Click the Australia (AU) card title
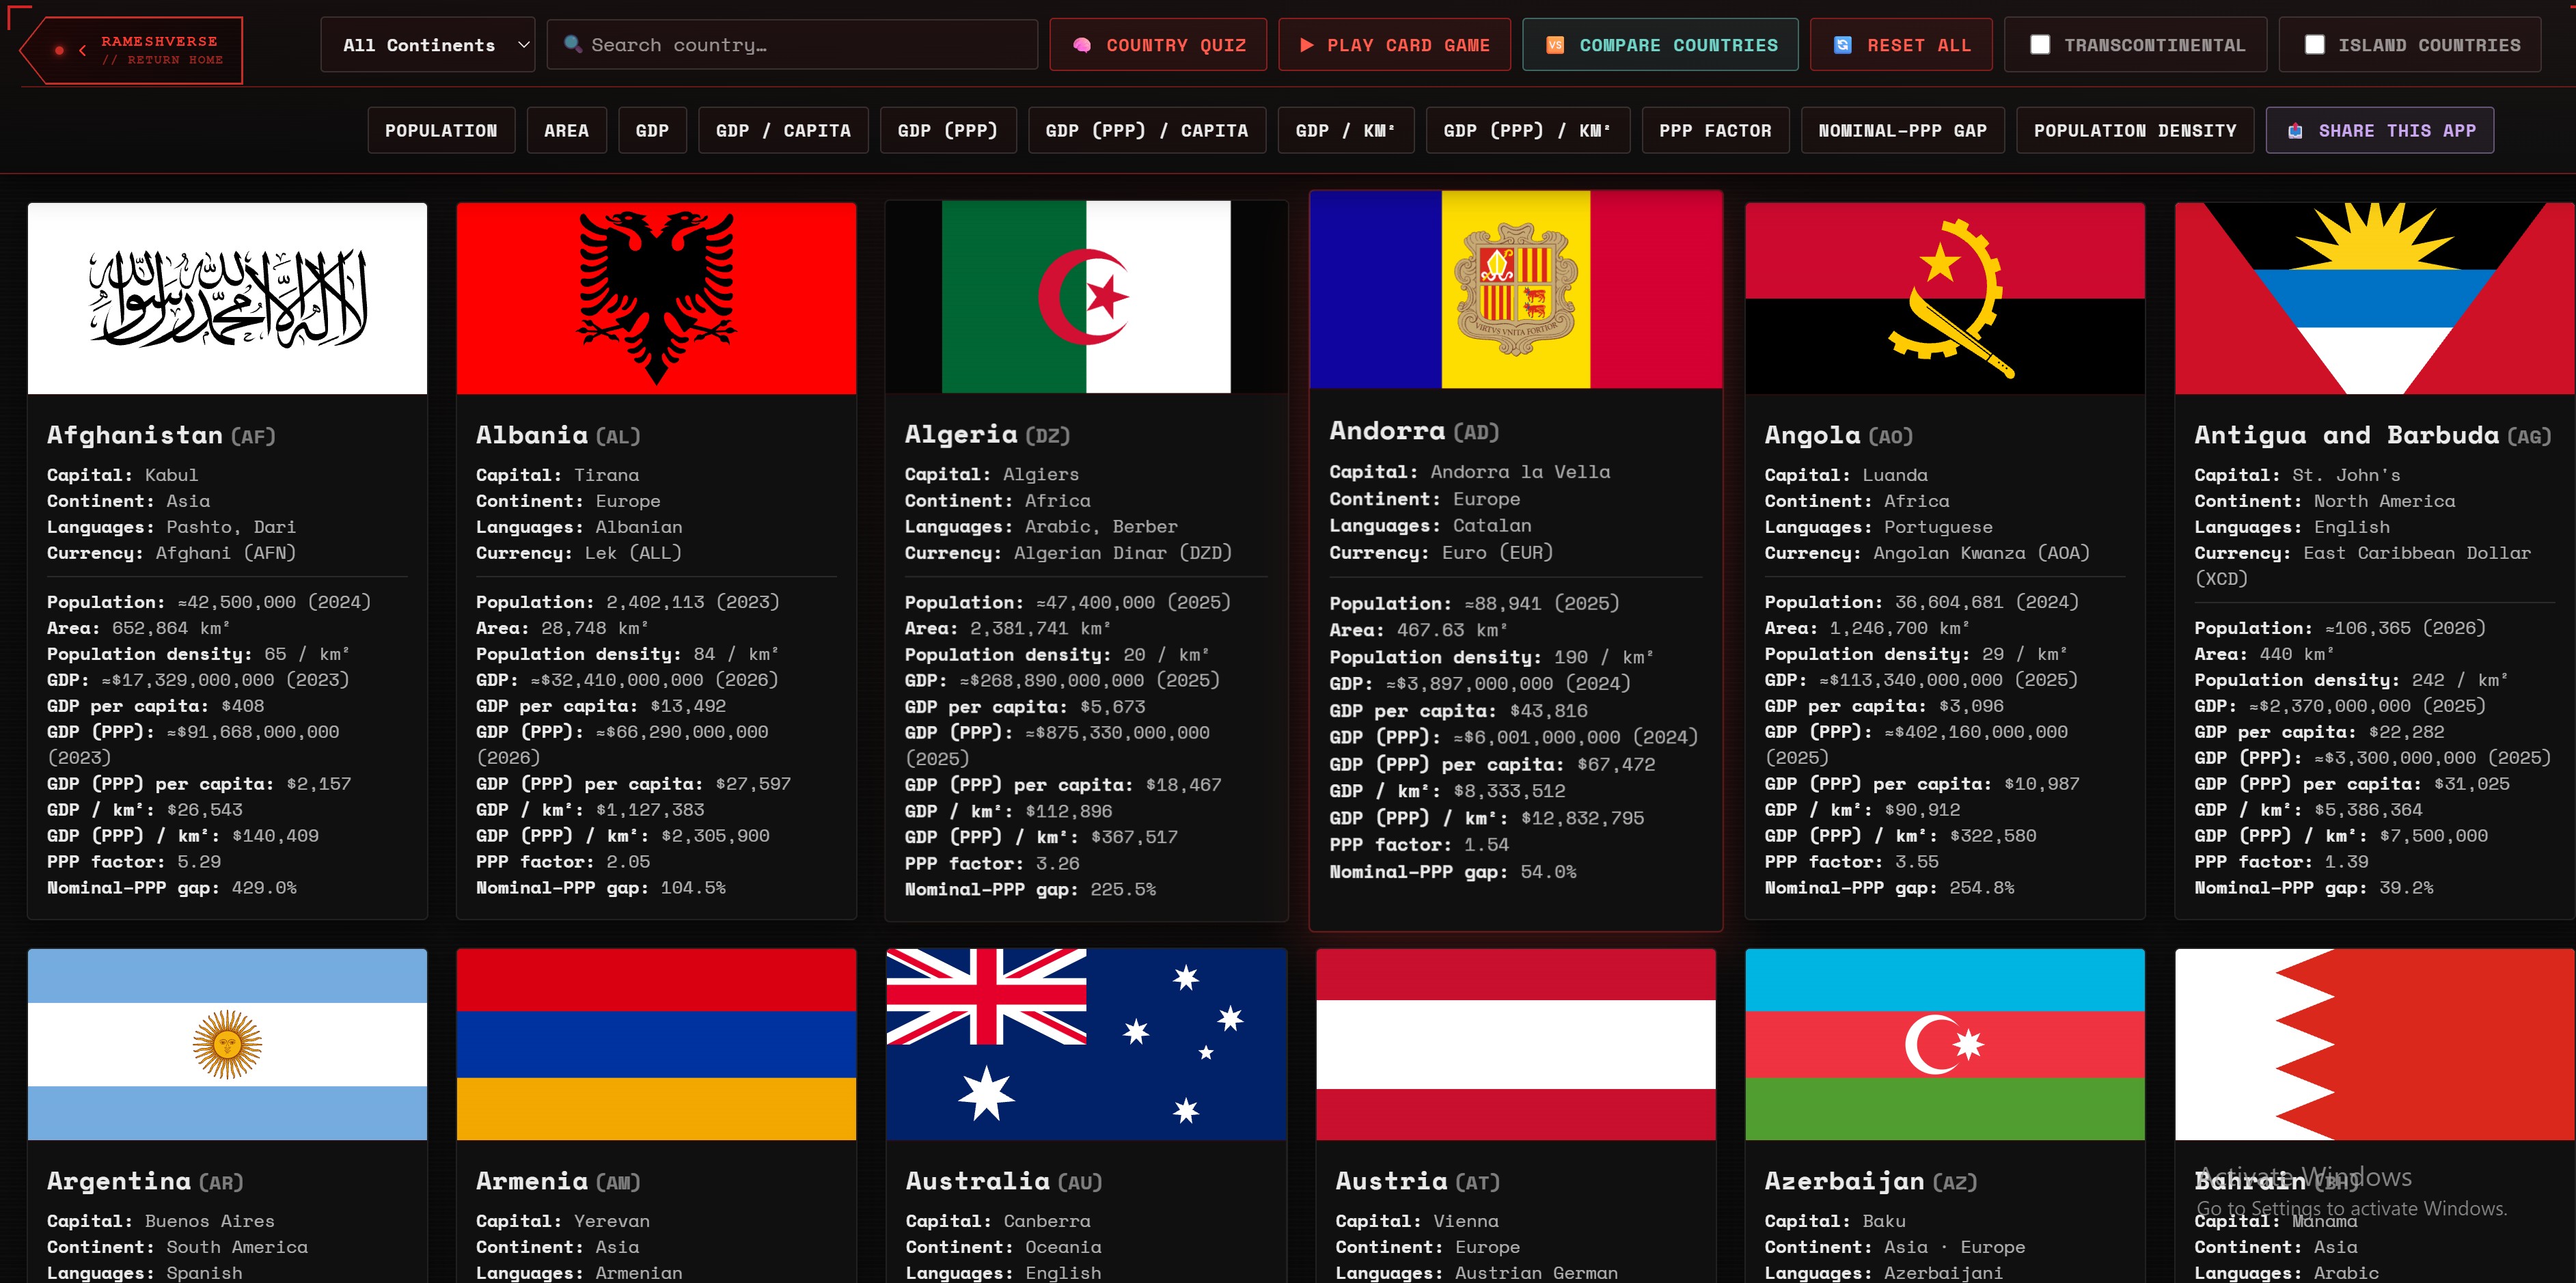The image size is (2576, 1283). pos(1004,1181)
